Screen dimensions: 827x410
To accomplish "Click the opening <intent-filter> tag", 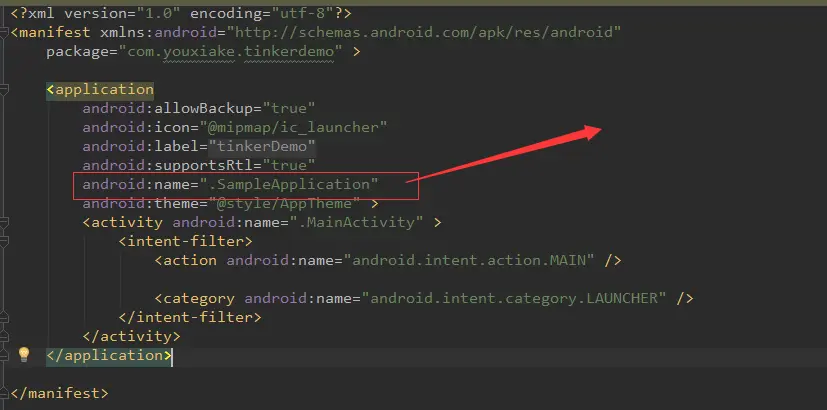I will (185, 242).
